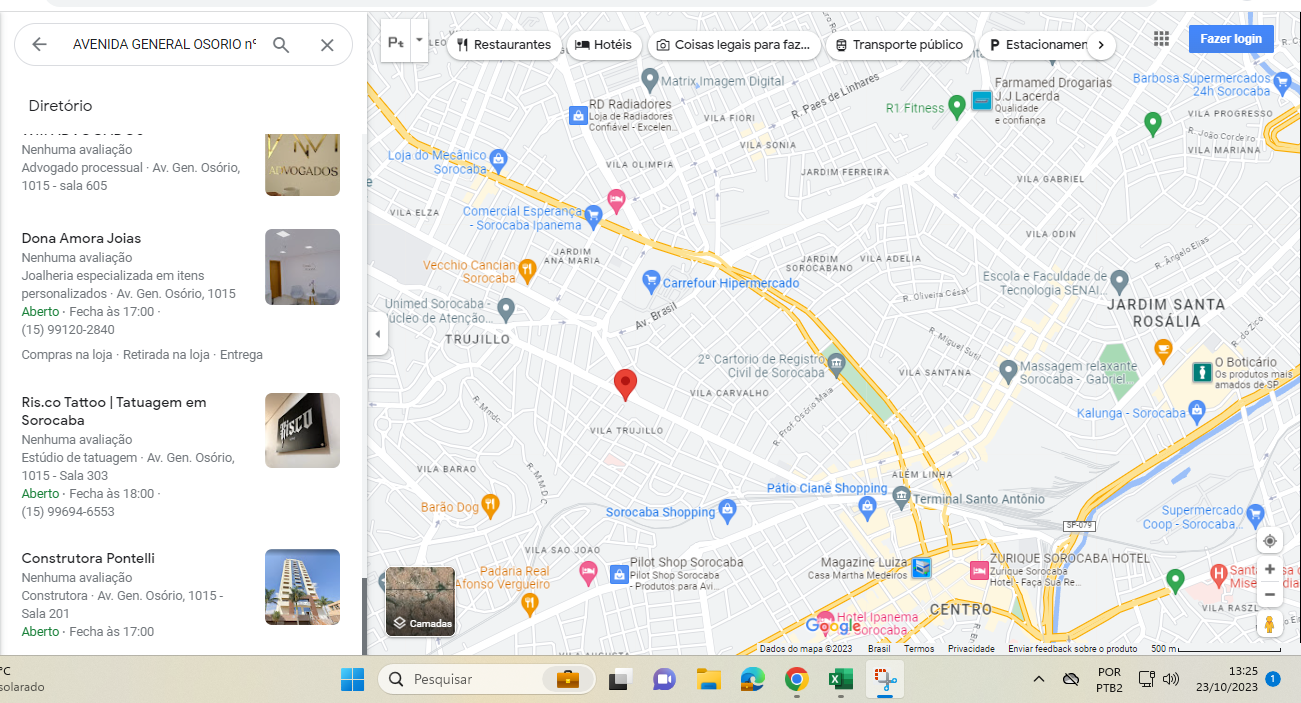The height and width of the screenshot is (703, 1301).
Task: Click the Kalunga Sorocaba shopping pin
Action: pyautogui.click(x=1198, y=411)
